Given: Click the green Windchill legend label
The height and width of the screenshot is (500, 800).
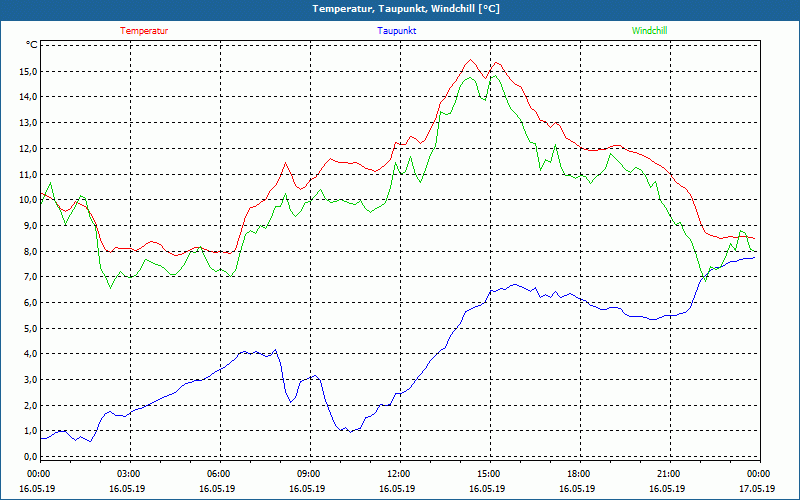Looking at the screenshot, I should (x=649, y=31).
